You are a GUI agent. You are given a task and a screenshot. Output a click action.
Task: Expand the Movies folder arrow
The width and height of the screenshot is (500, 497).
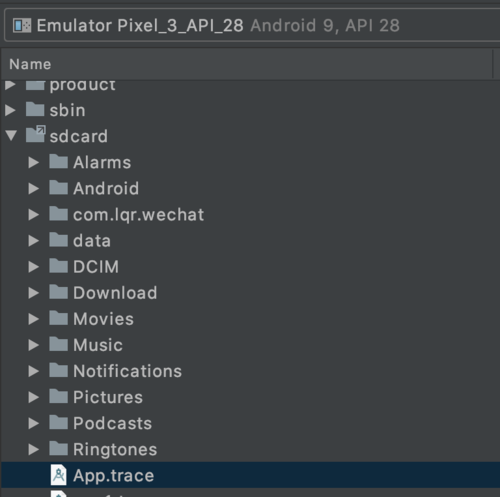coord(33,319)
